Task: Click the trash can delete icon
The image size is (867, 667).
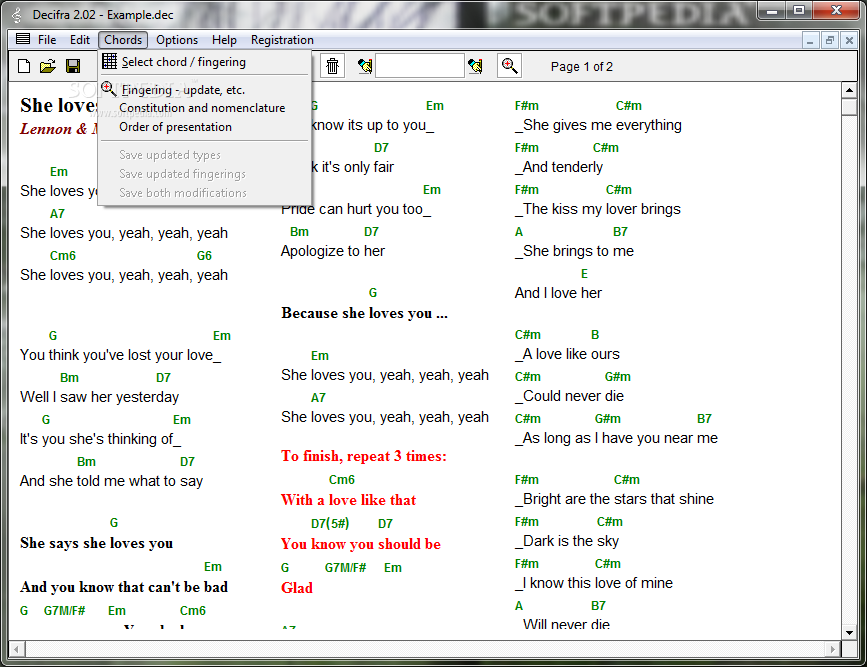Action: (x=332, y=66)
